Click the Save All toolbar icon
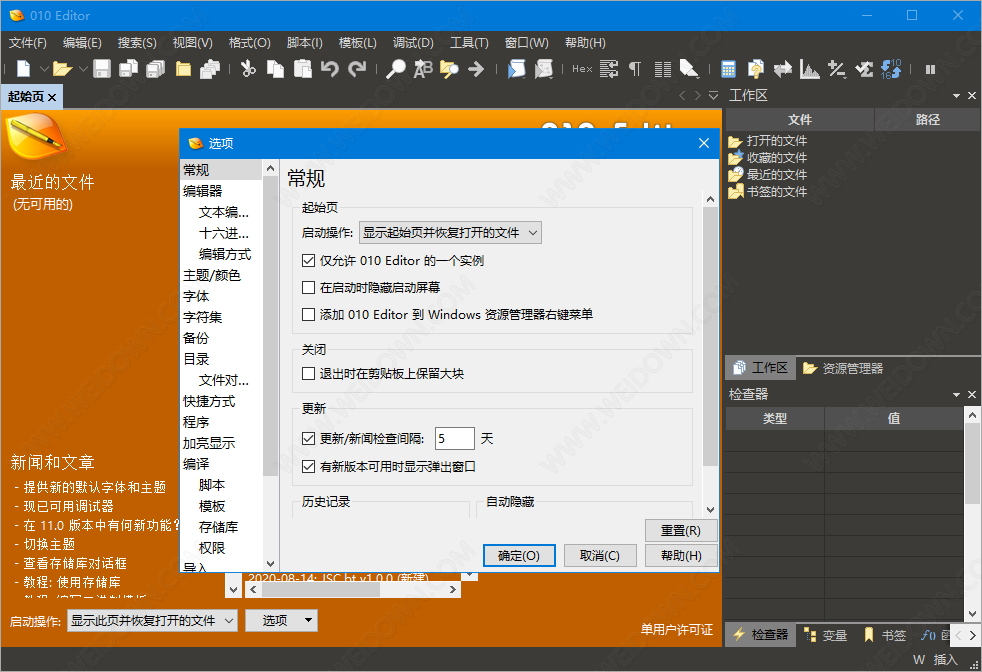982x672 pixels. [x=155, y=68]
